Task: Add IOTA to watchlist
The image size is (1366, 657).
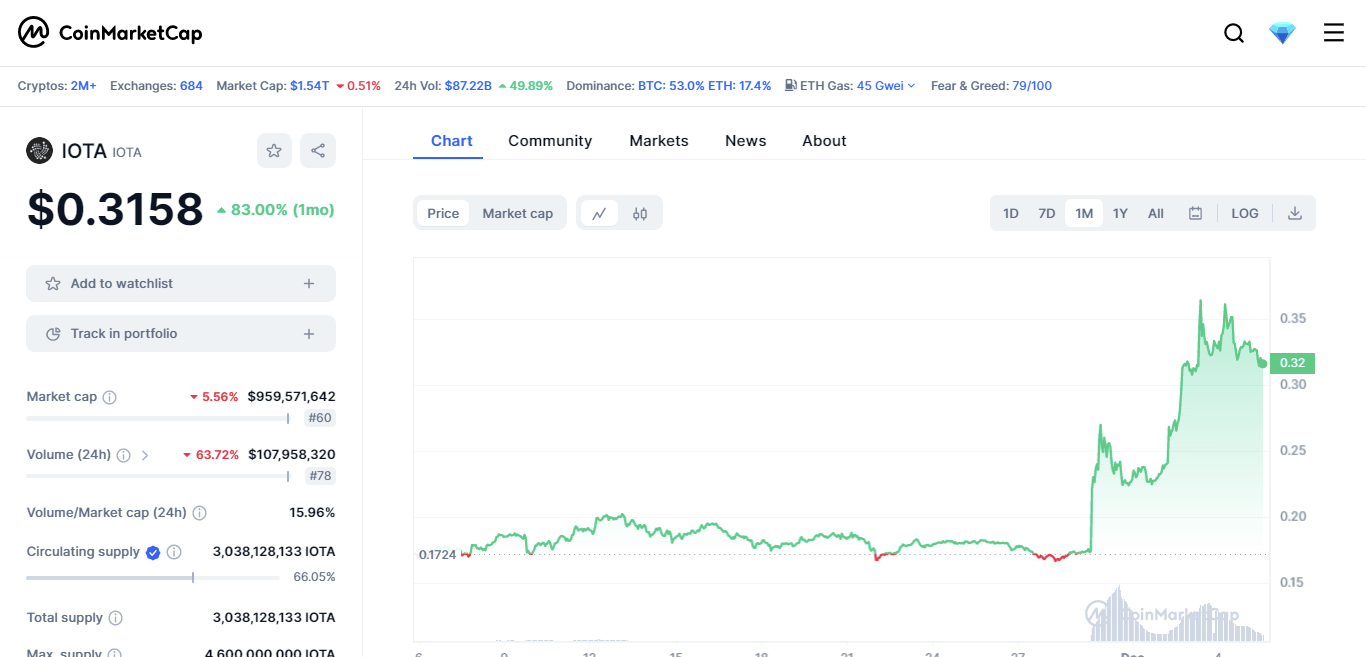Action: [x=181, y=284]
